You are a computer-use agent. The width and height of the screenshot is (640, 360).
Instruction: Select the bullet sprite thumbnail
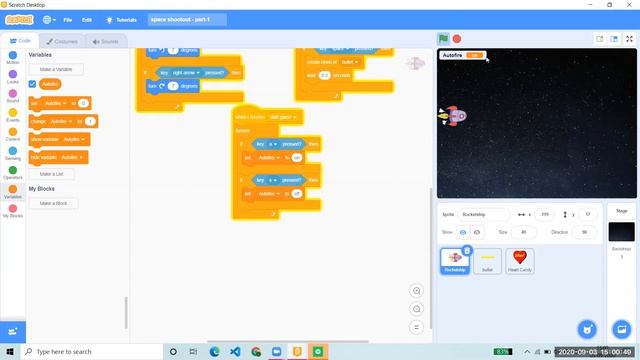click(x=487, y=261)
